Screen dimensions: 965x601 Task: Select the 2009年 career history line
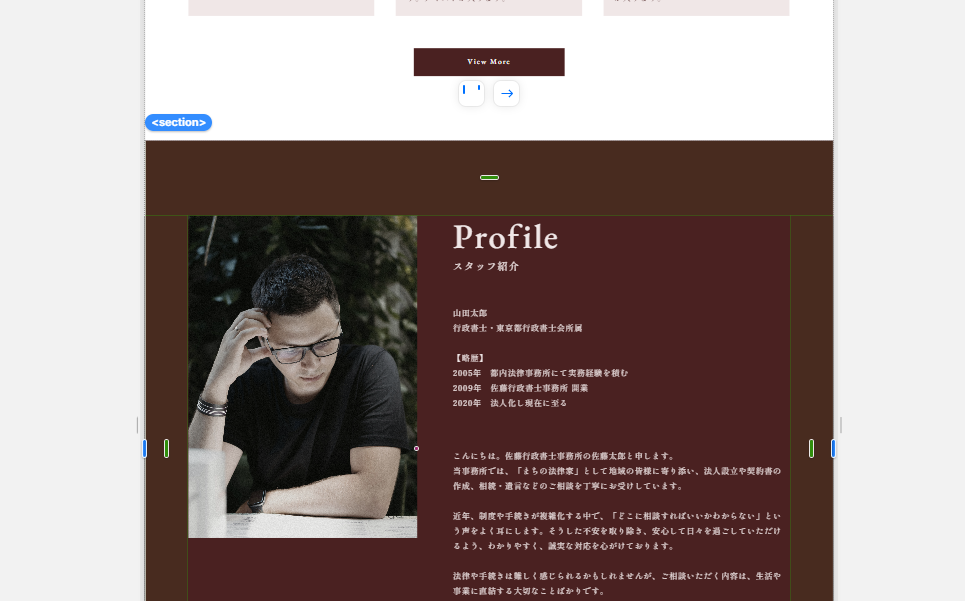click(x=520, y=388)
